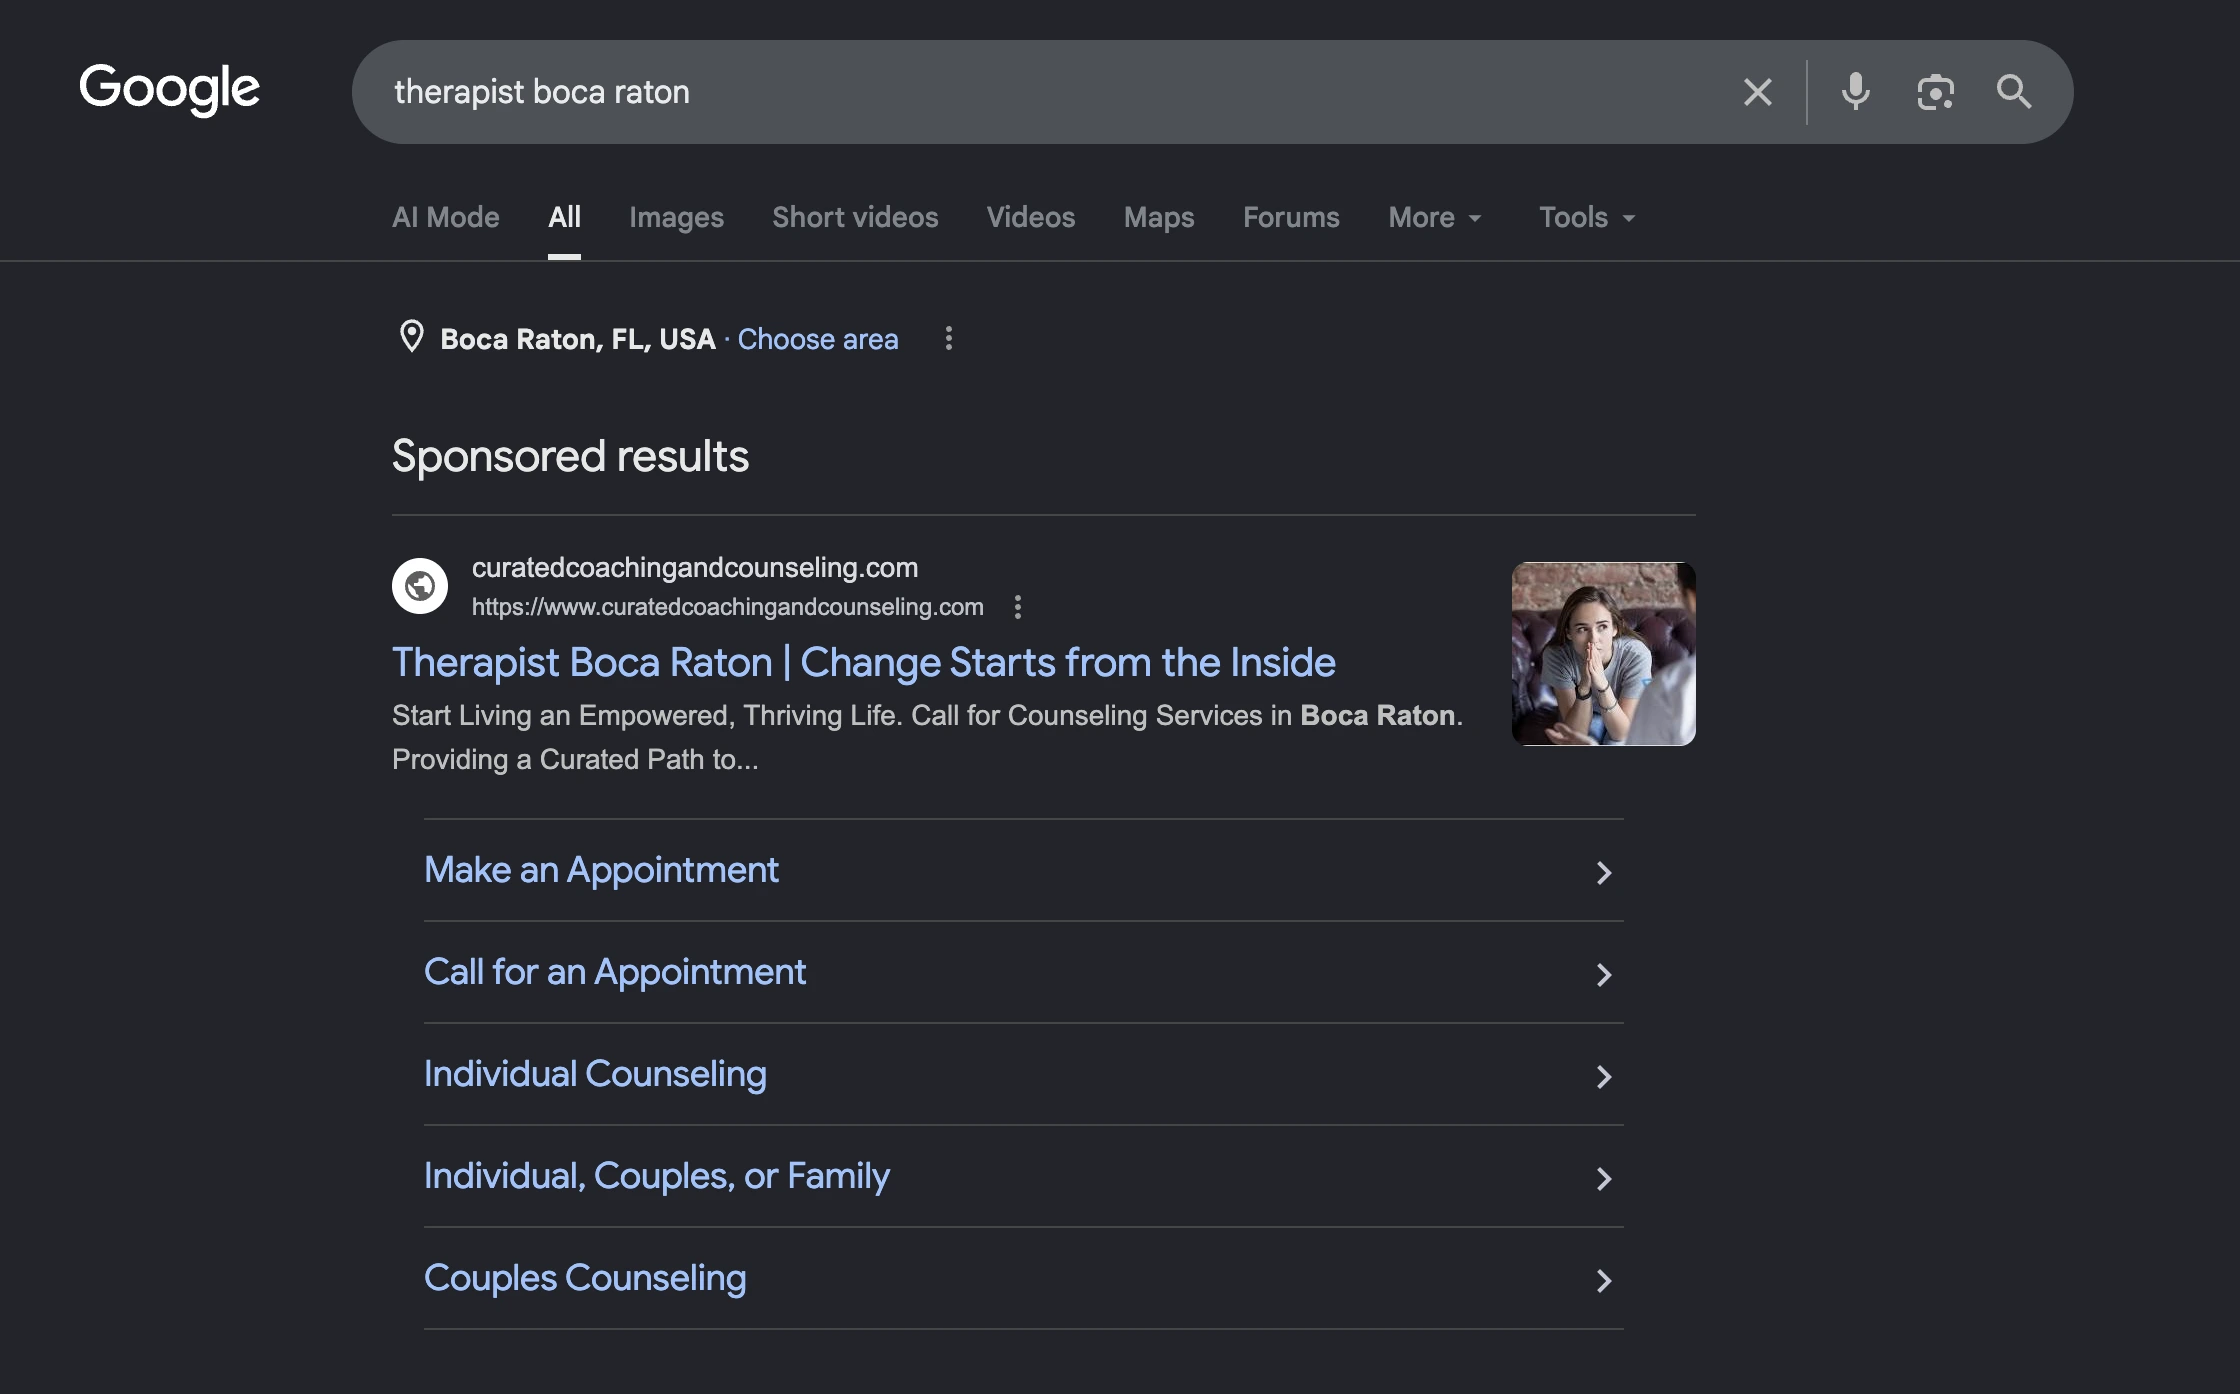Click the globe favicon of curatedcoachingandcounseling.com
Viewport: 2240px width, 1394px height.
pos(420,586)
